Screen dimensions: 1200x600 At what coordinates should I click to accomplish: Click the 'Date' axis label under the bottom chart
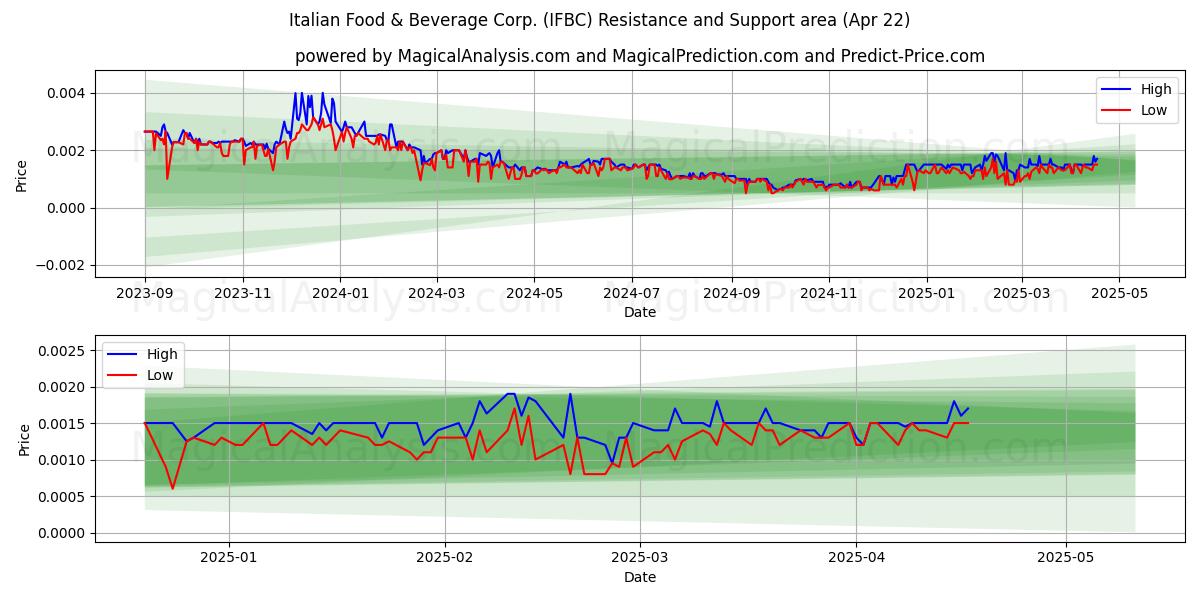click(x=640, y=577)
